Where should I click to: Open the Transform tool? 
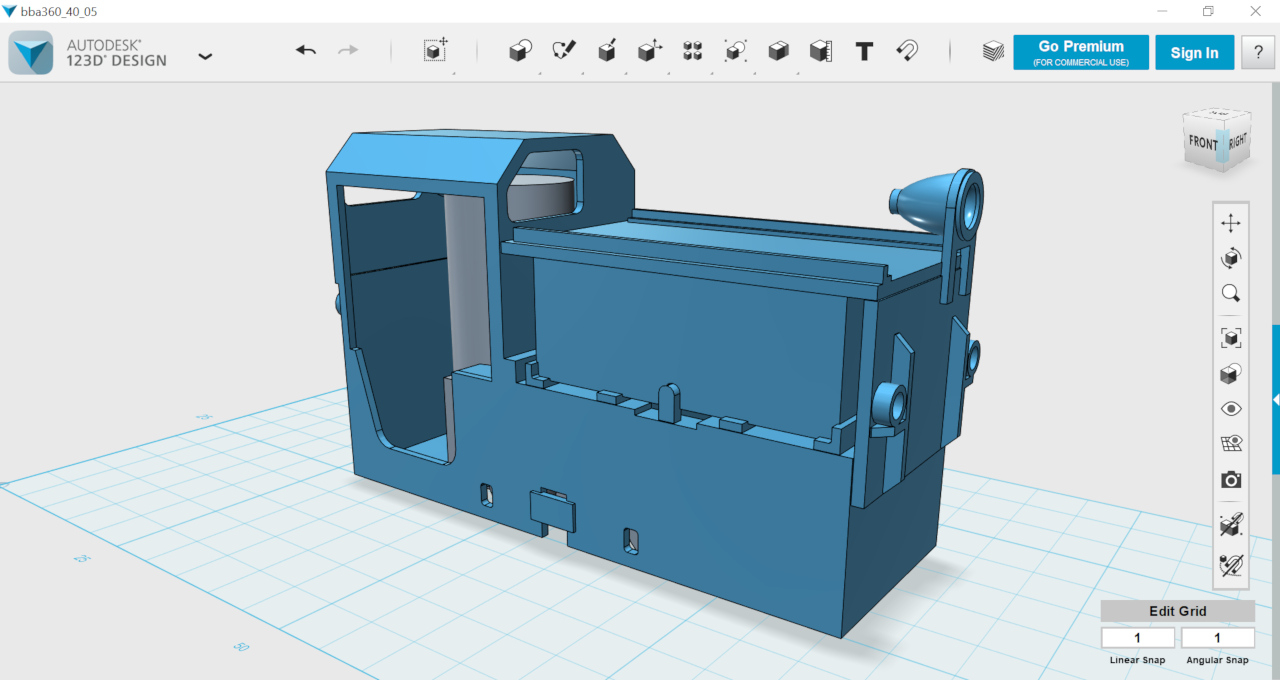(x=436, y=51)
